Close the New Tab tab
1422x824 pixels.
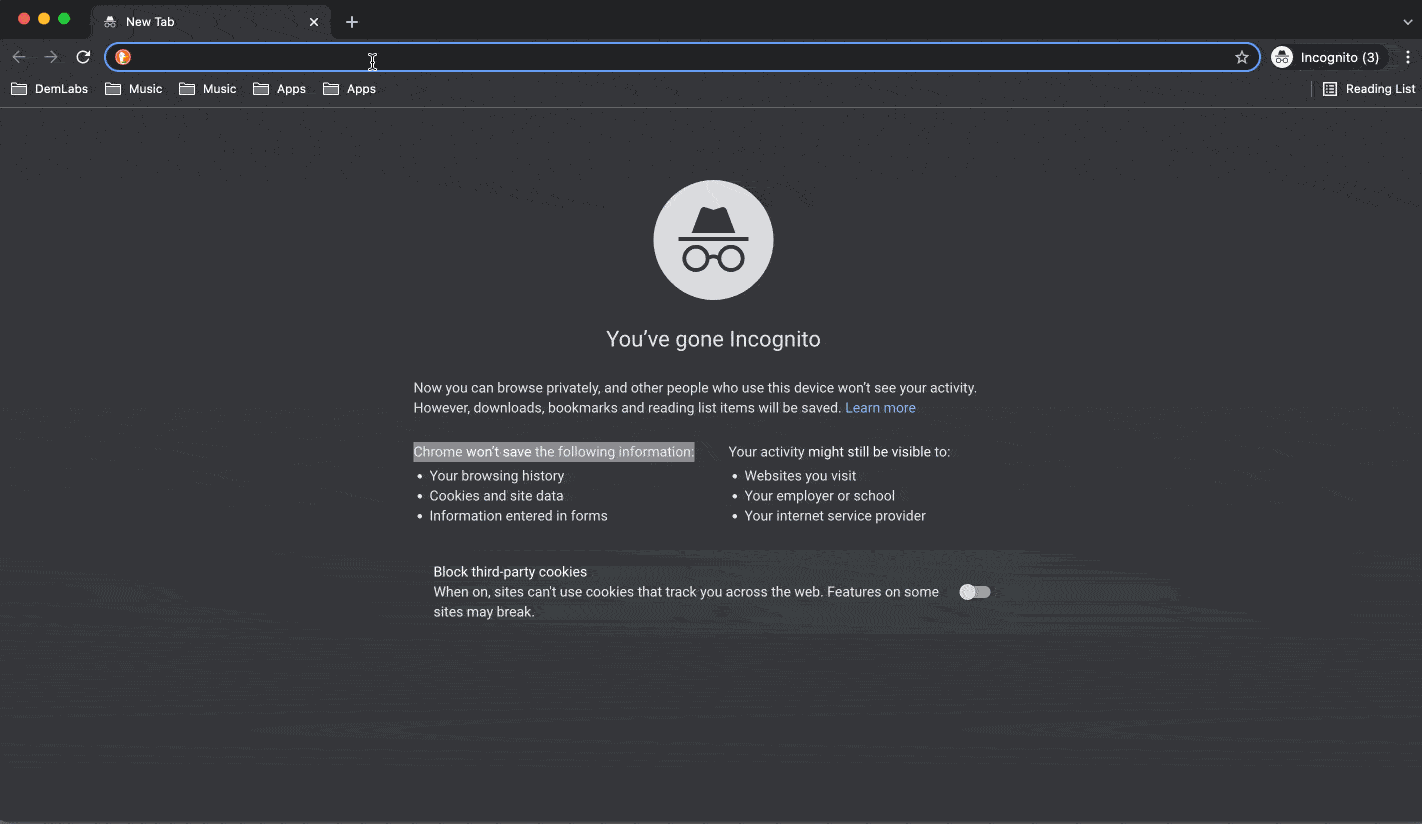pyautogui.click(x=314, y=22)
